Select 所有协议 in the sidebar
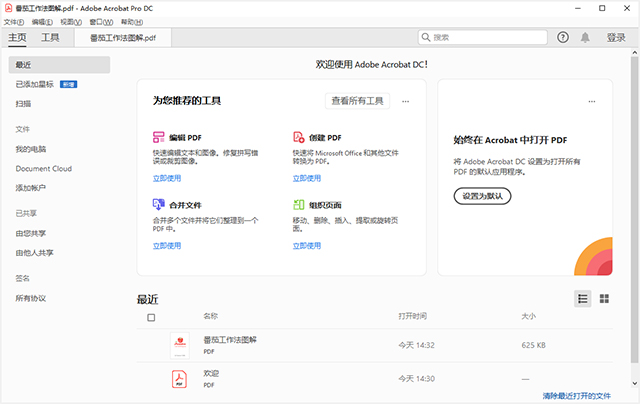 coord(31,298)
